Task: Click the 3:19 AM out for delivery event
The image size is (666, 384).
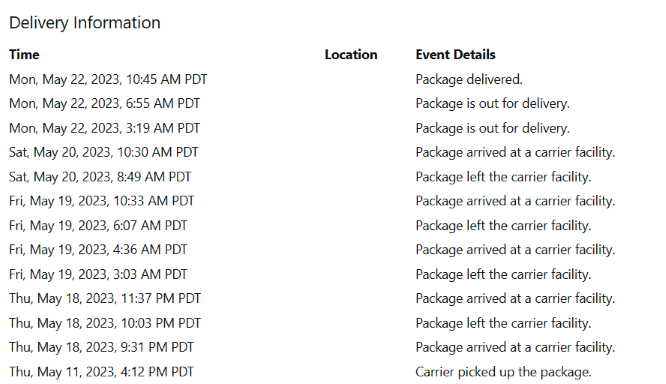Action: pos(492,128)
